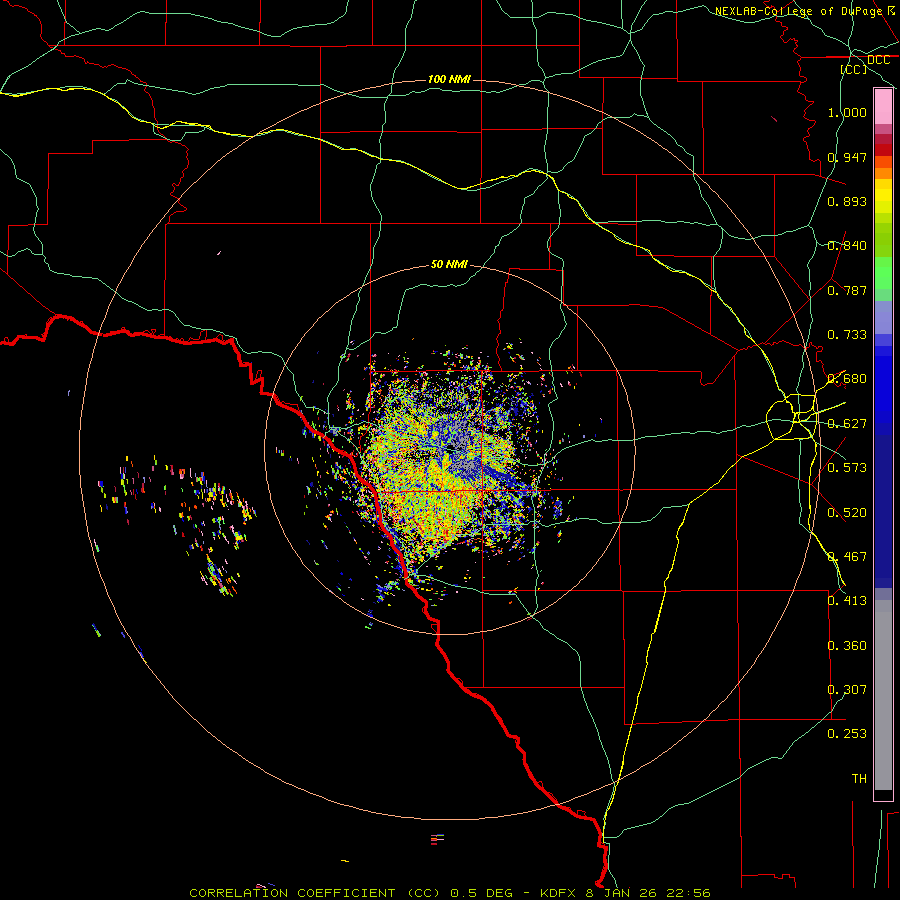Click the 1.000 scale value
This screenshot has width=900, height=900.
[847, 112]
